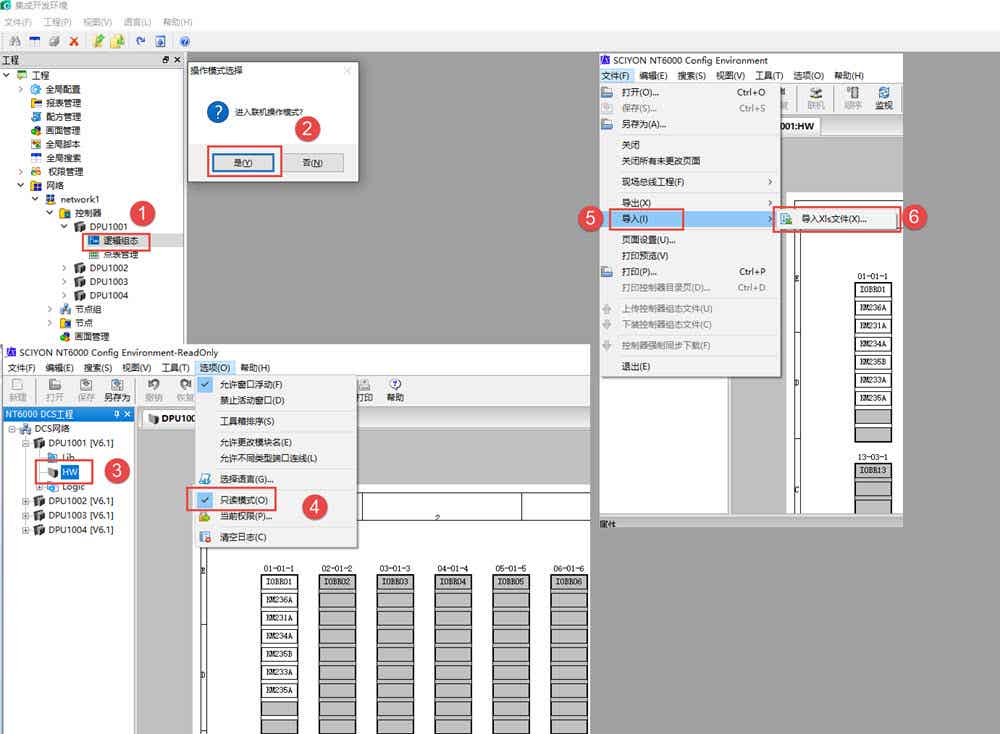Viewport: 1000px width, 734px height.
Task: Click the pin icon on NT6000 DCS工程 panel
Action: pos(117,414)
